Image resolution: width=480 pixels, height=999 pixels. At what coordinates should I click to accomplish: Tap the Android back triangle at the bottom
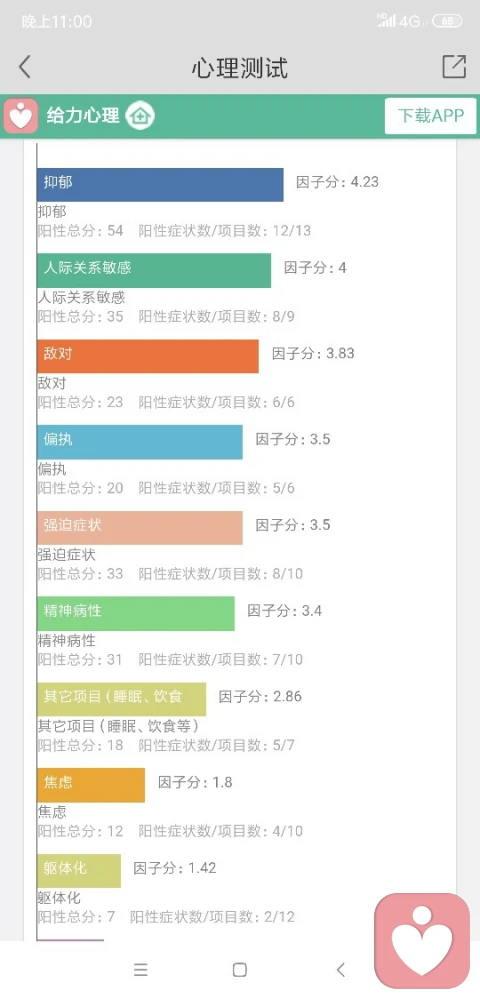pos(340,970)
